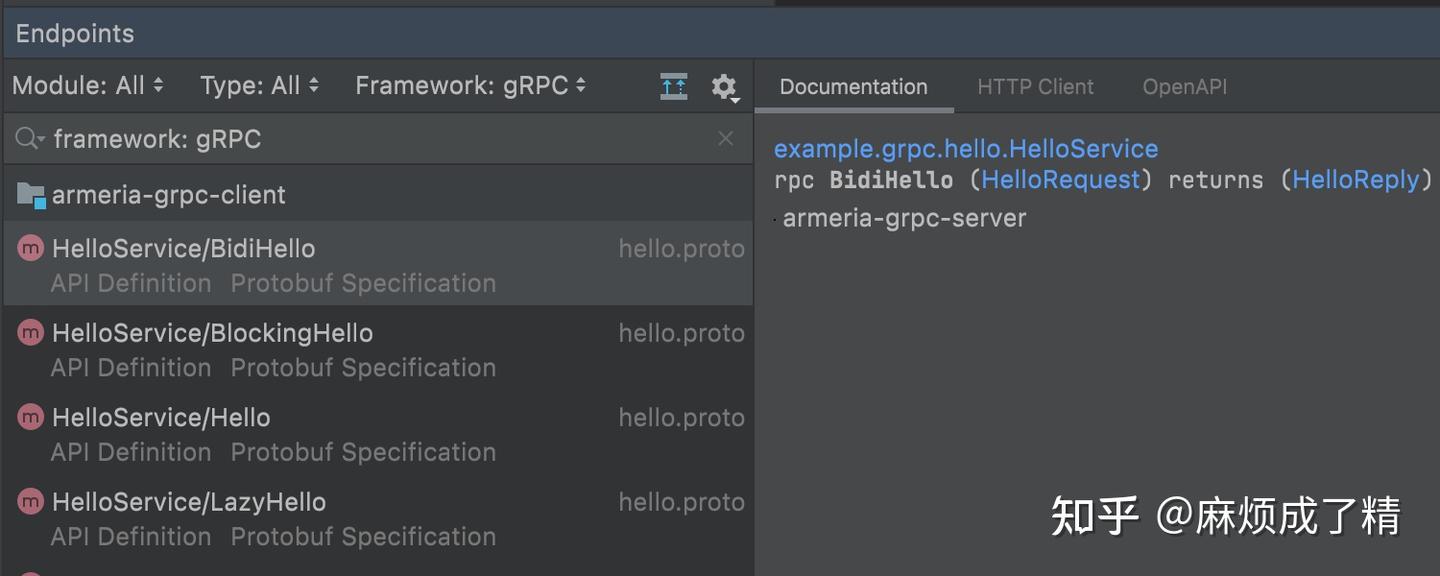Open the gear settings menu
The height and width of the screenshot is (576, 1440).
click(724, 88)
